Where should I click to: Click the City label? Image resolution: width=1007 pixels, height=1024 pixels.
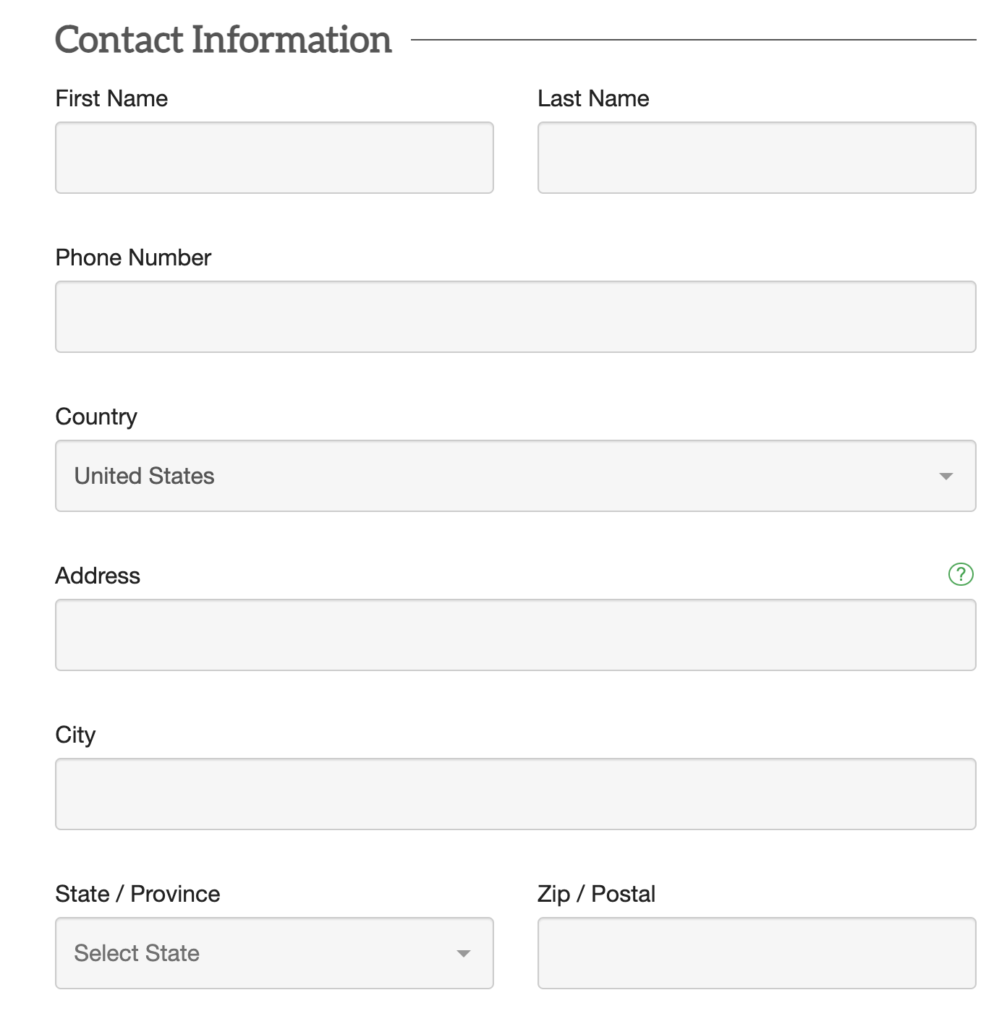(75, 735)
